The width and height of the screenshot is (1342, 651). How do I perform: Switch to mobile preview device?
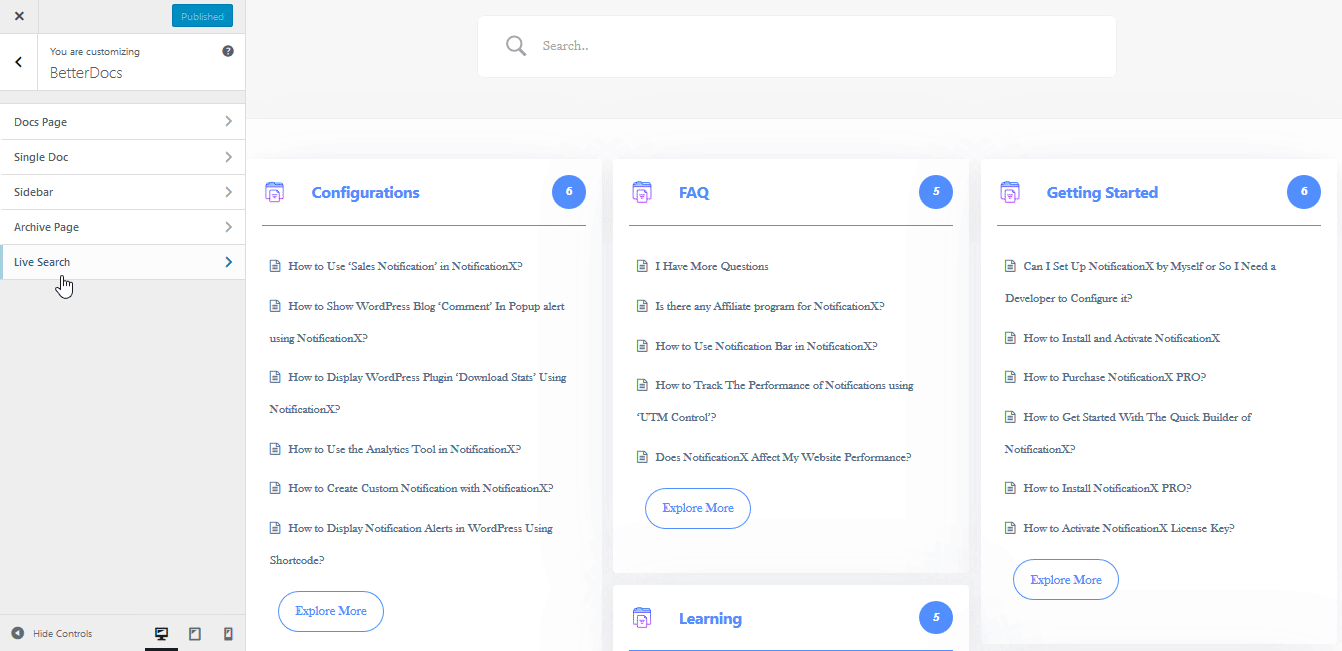point(228,633)
